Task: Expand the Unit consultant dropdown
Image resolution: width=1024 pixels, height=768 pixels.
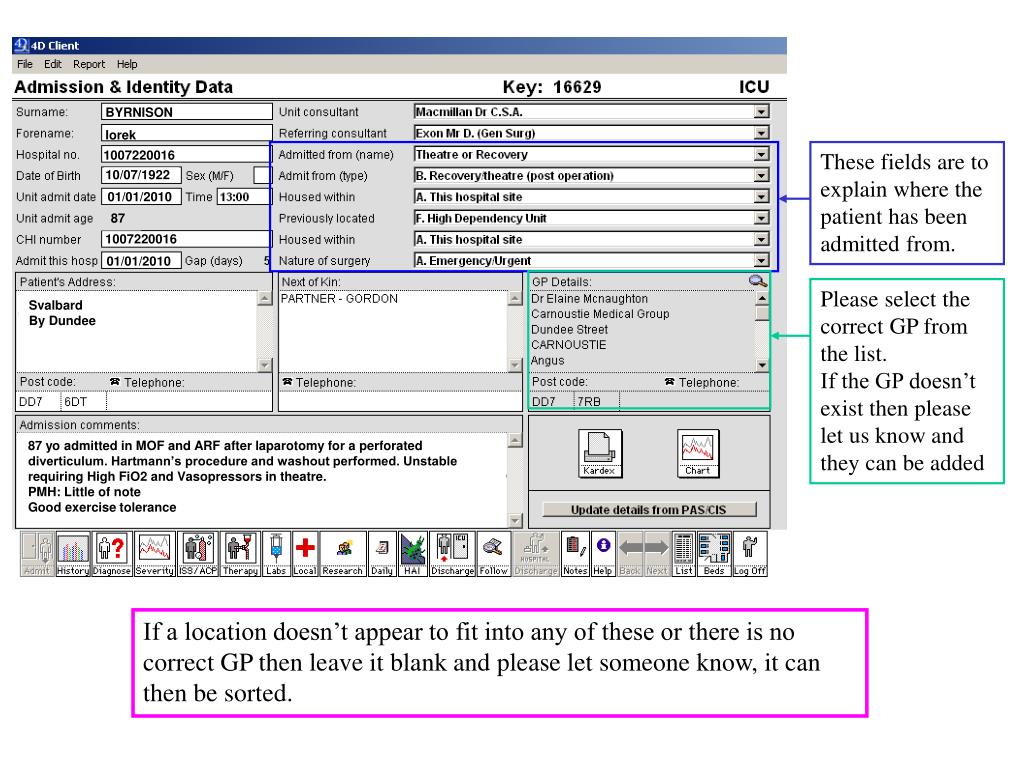Action: pos(761,112)
